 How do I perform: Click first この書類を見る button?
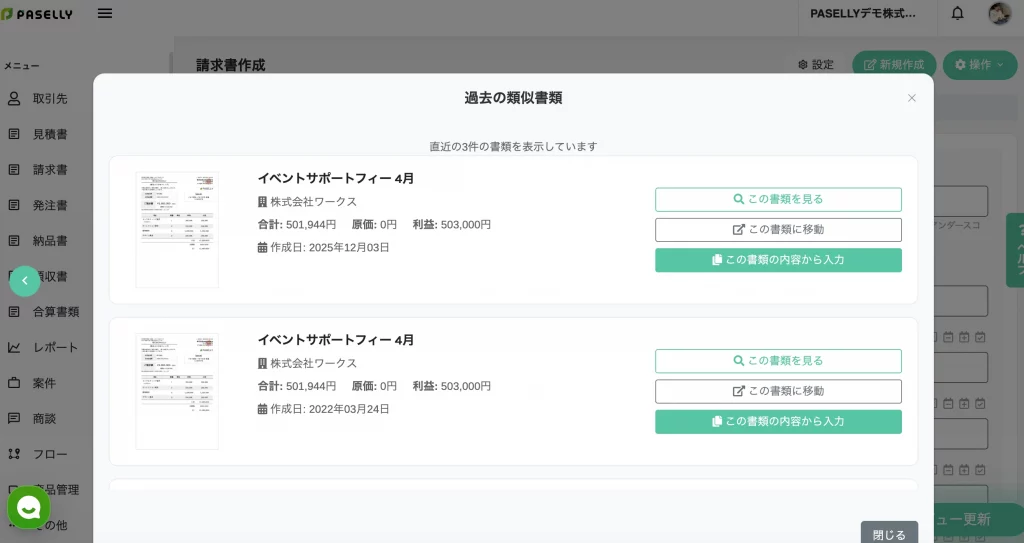[x=778, y=199]
